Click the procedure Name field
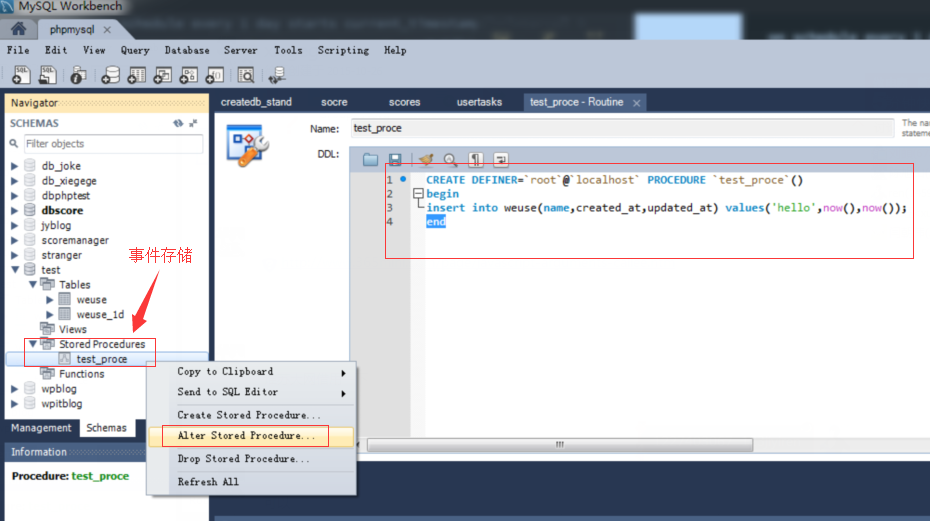 [x=622, y=128]
